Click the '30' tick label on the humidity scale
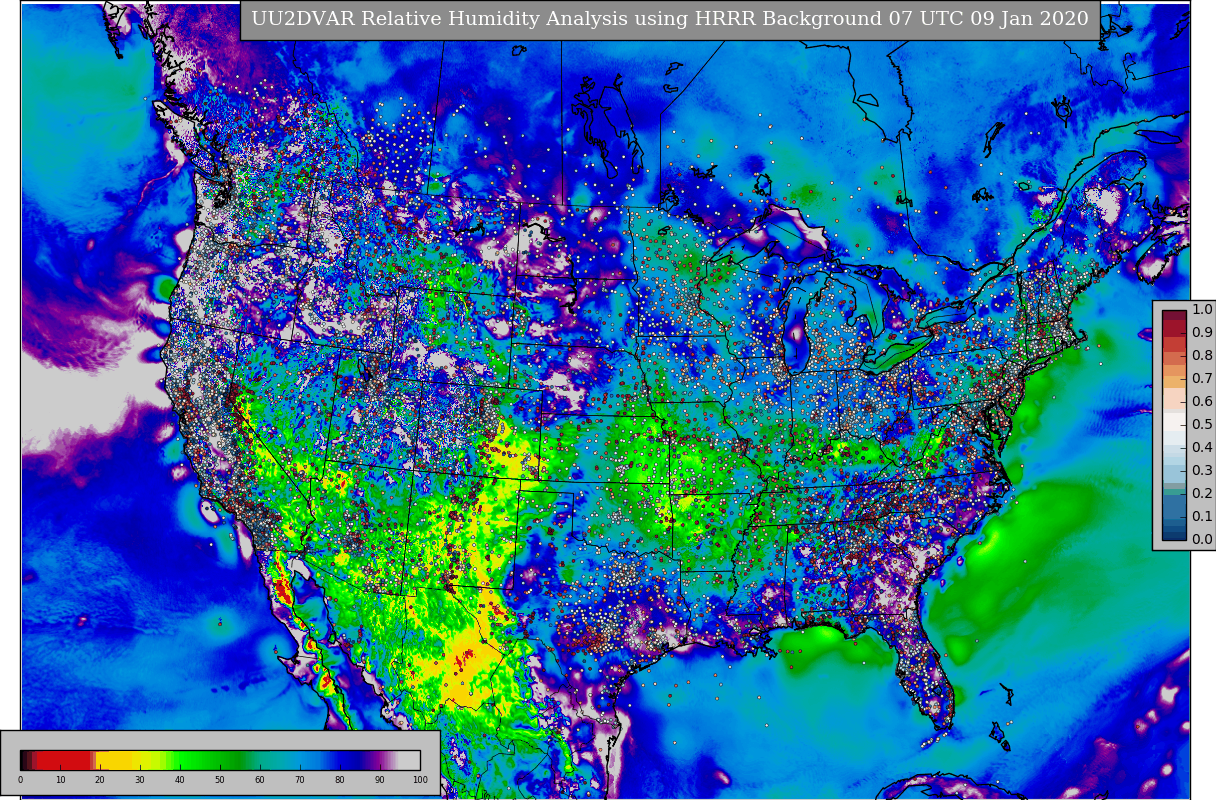This screenshot has height=800, width=1216. click(x=140, y=780)
